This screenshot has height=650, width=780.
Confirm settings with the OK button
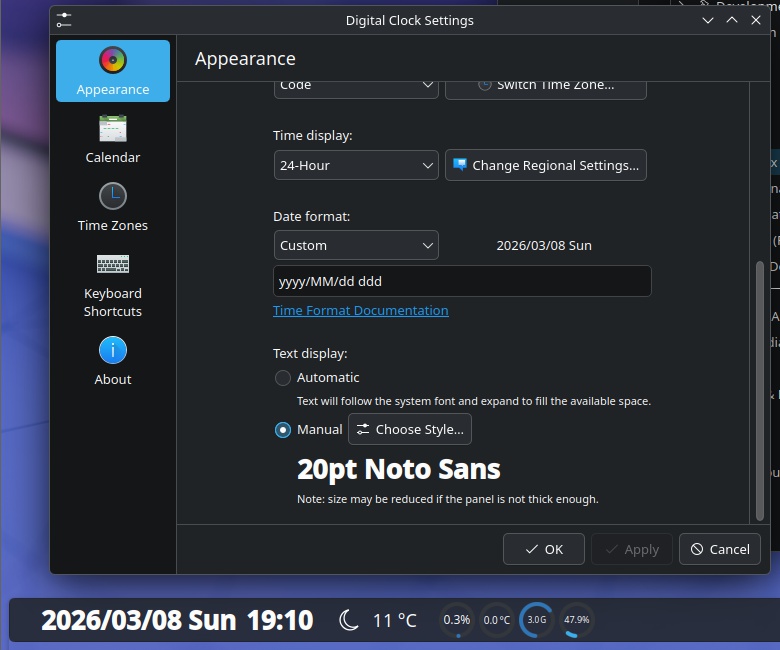(x=543, y=549)
